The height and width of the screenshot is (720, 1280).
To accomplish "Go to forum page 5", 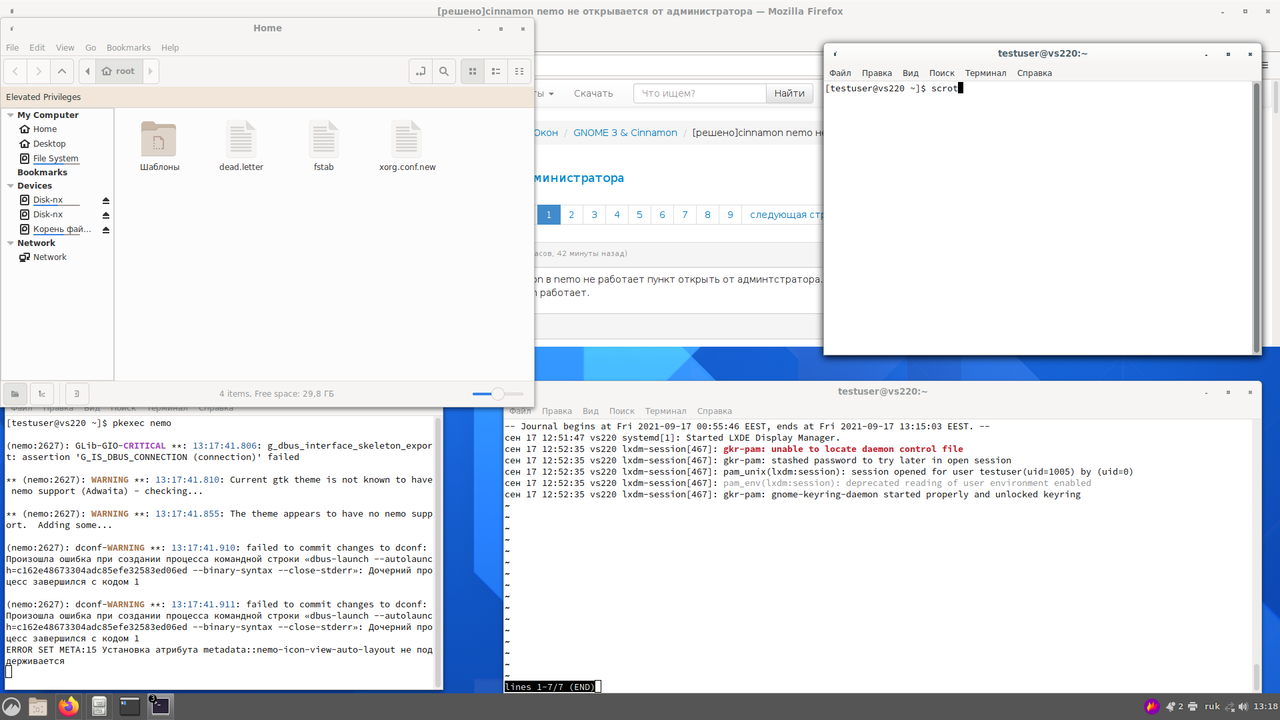I will click(x=639, y=215).
